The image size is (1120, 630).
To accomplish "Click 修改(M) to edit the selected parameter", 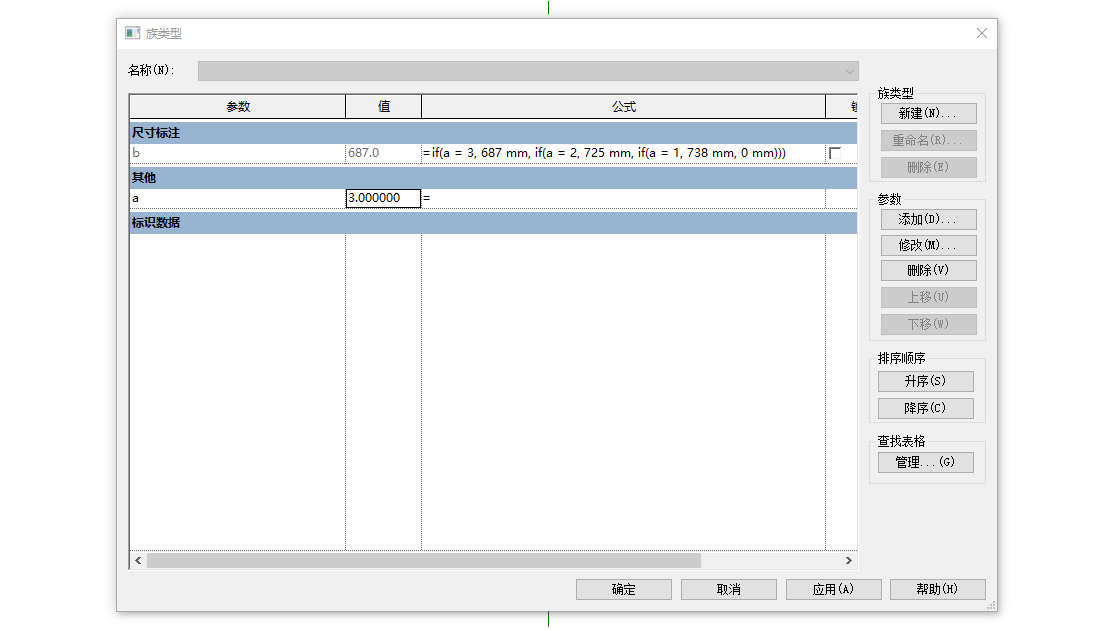I will [x=928, y=245].
